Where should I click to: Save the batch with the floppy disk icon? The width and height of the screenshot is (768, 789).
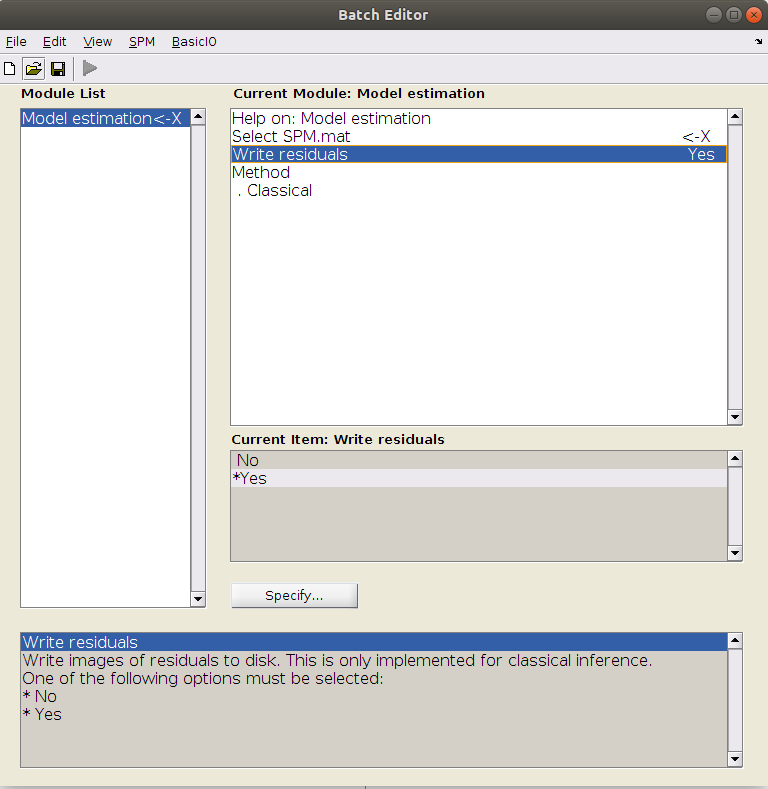(58, 68)
